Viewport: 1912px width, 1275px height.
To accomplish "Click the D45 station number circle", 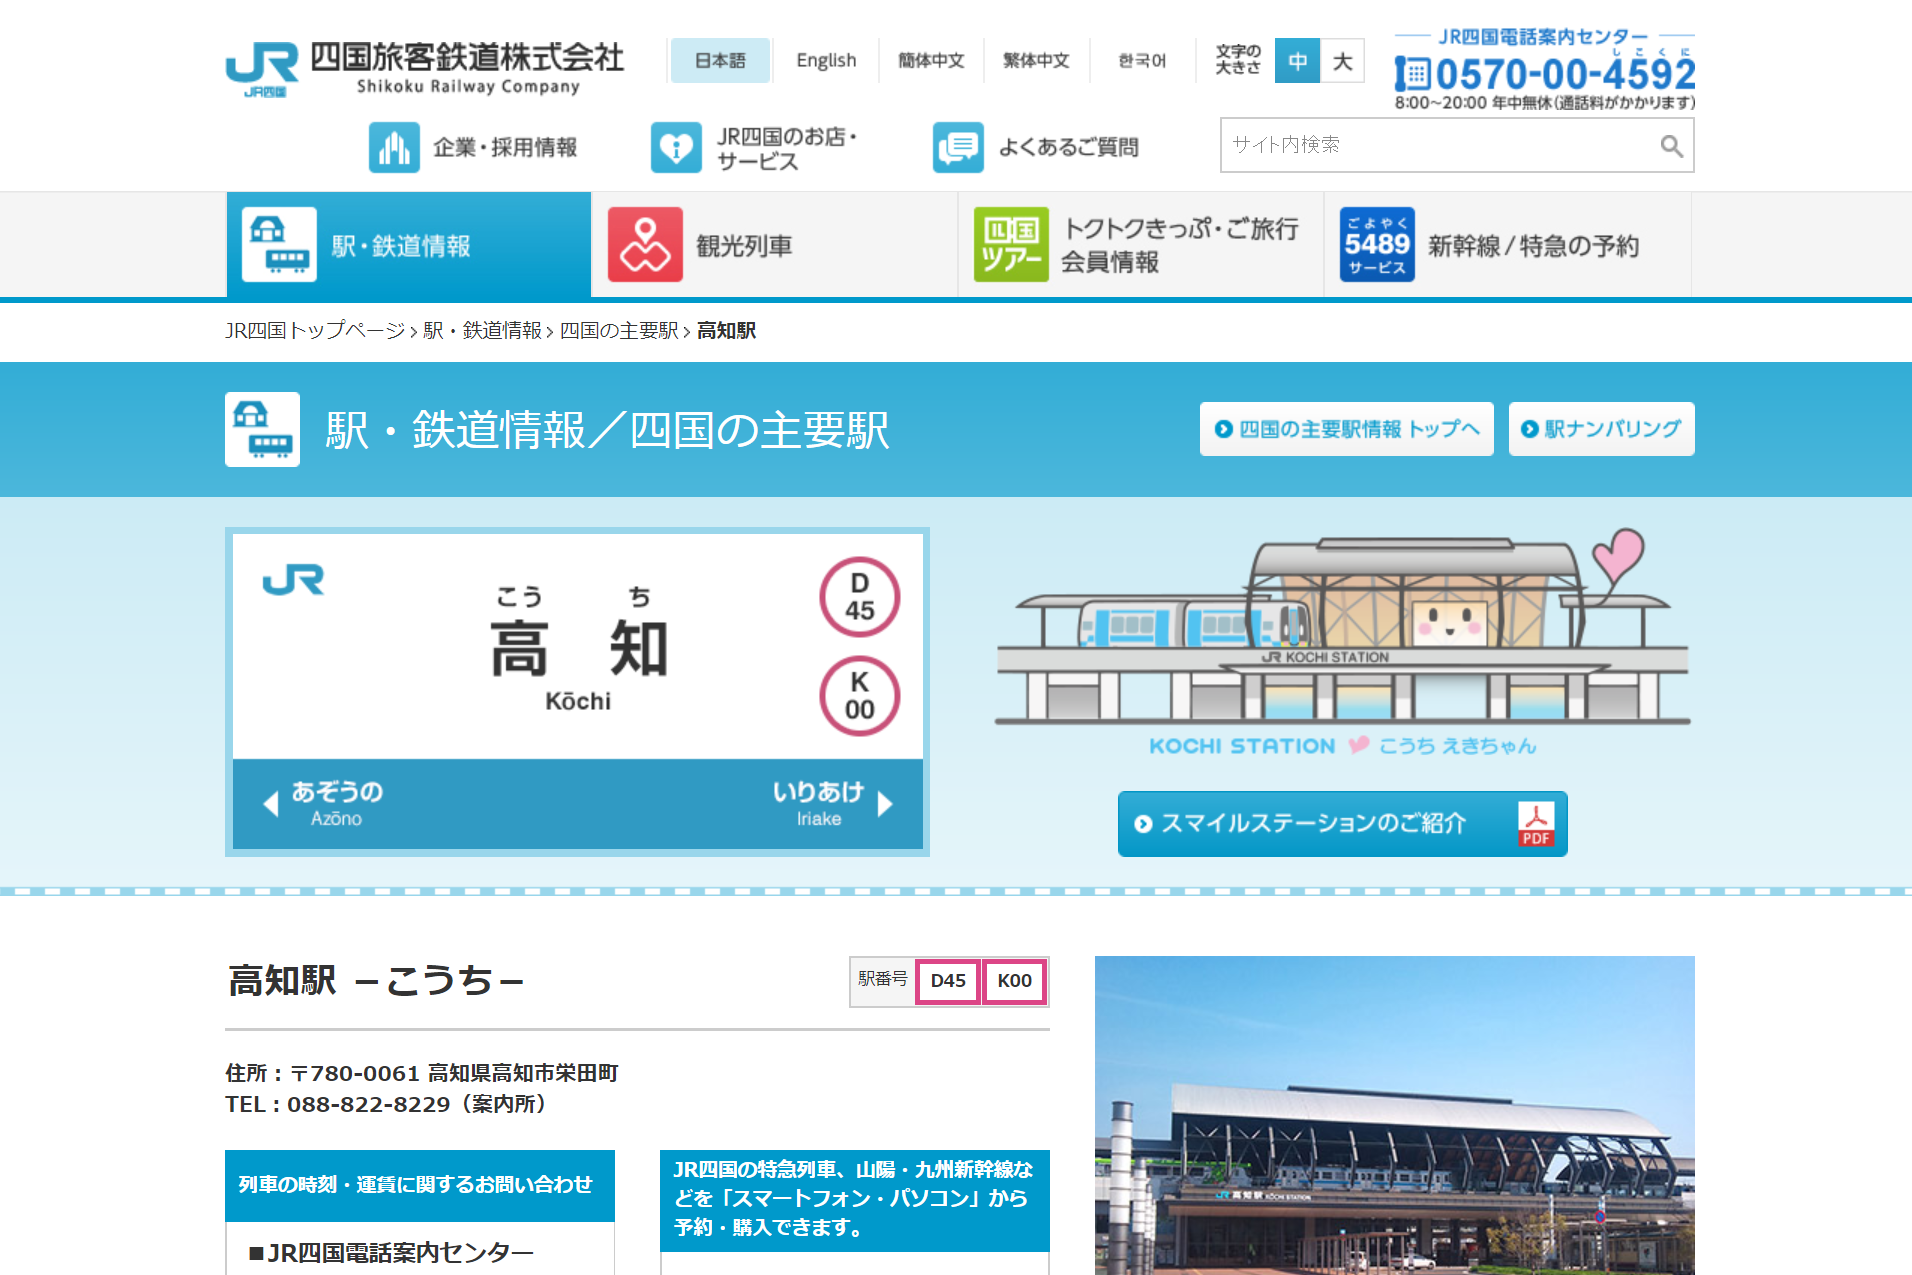I will (x=860, y=597).
